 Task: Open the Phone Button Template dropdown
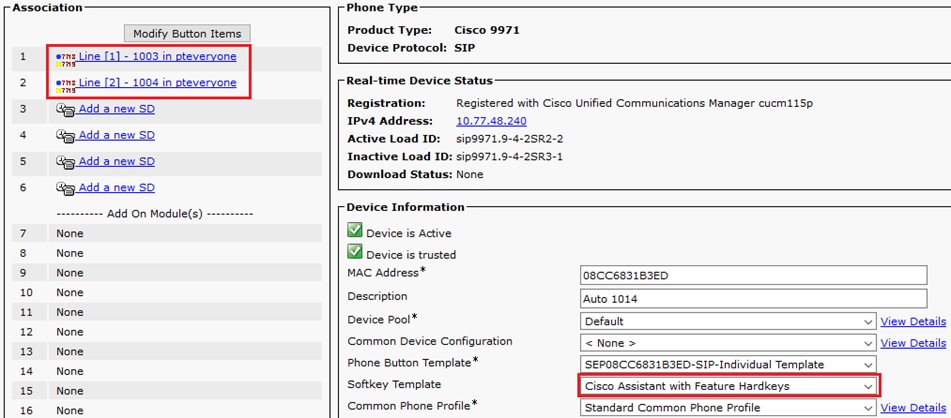728,365
